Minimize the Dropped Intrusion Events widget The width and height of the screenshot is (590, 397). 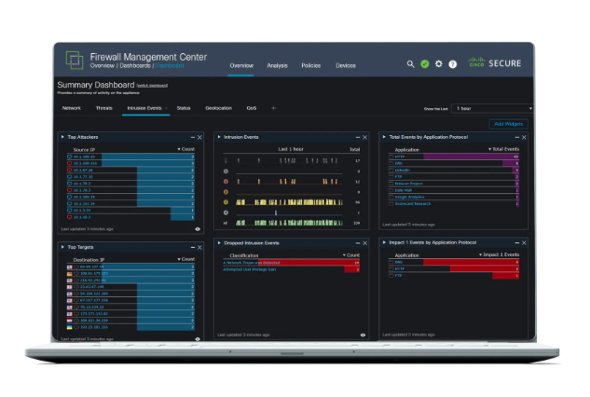pos(357,243)
